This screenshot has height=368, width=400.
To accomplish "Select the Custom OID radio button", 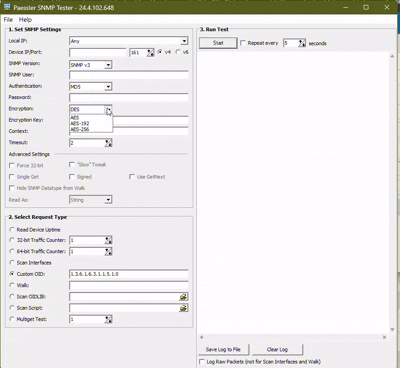I will [12, 274].
